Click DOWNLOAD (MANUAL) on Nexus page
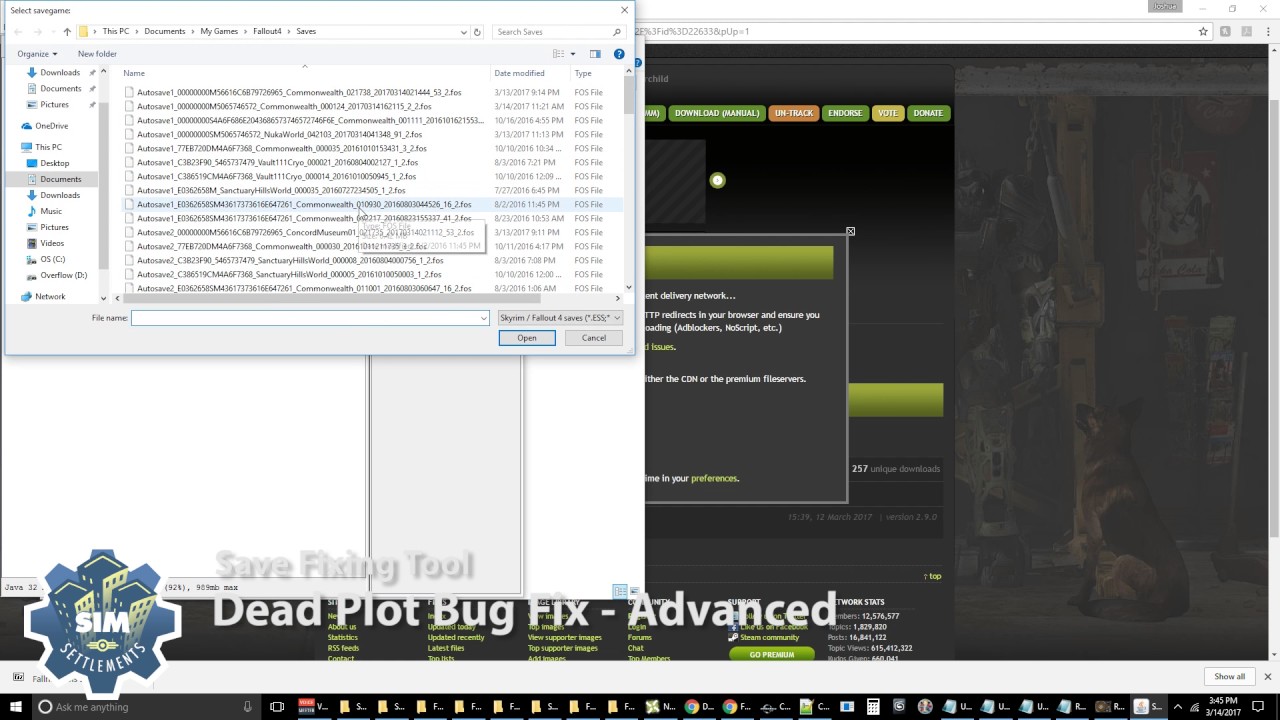This screenshot has width=1280, height=720. pyautogui.click(x=716, y=113)
